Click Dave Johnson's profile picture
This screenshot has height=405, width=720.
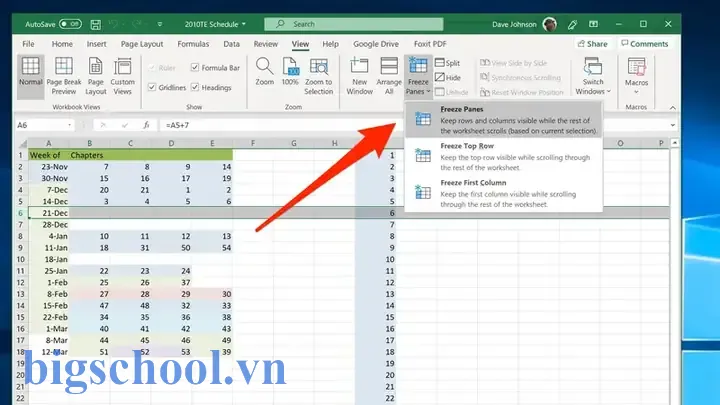(550, 24)
